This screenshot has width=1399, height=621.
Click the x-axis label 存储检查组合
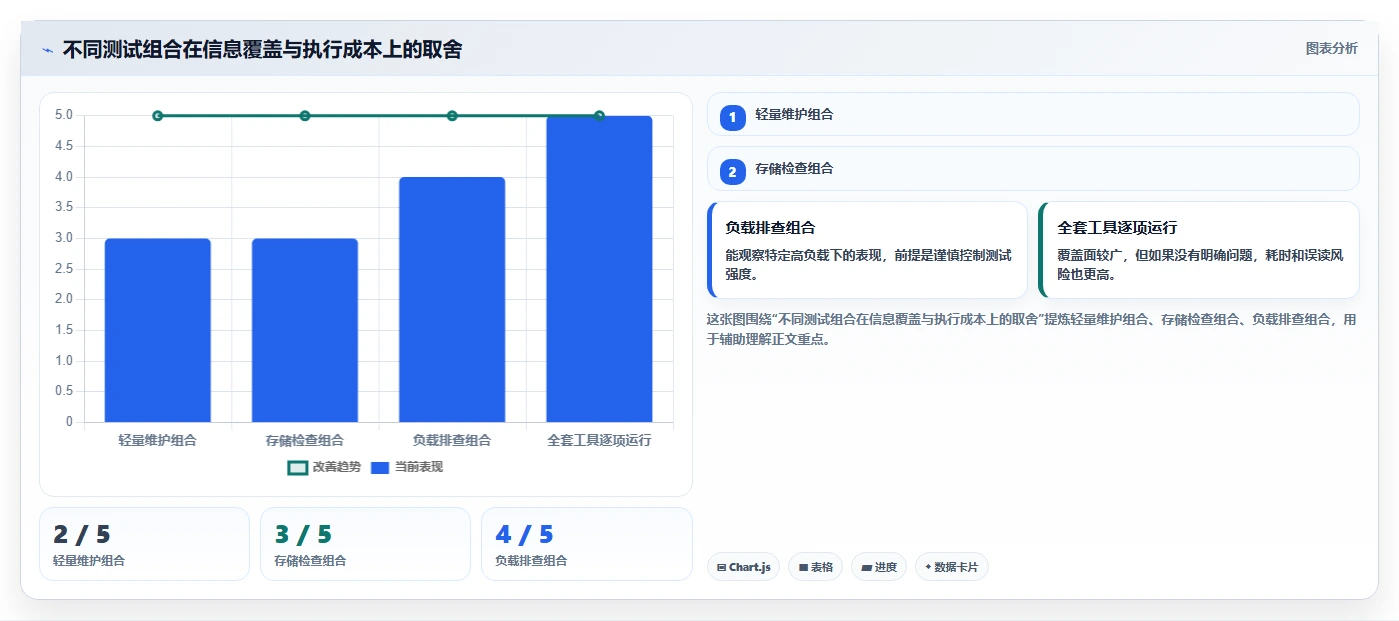click(305, 440)
